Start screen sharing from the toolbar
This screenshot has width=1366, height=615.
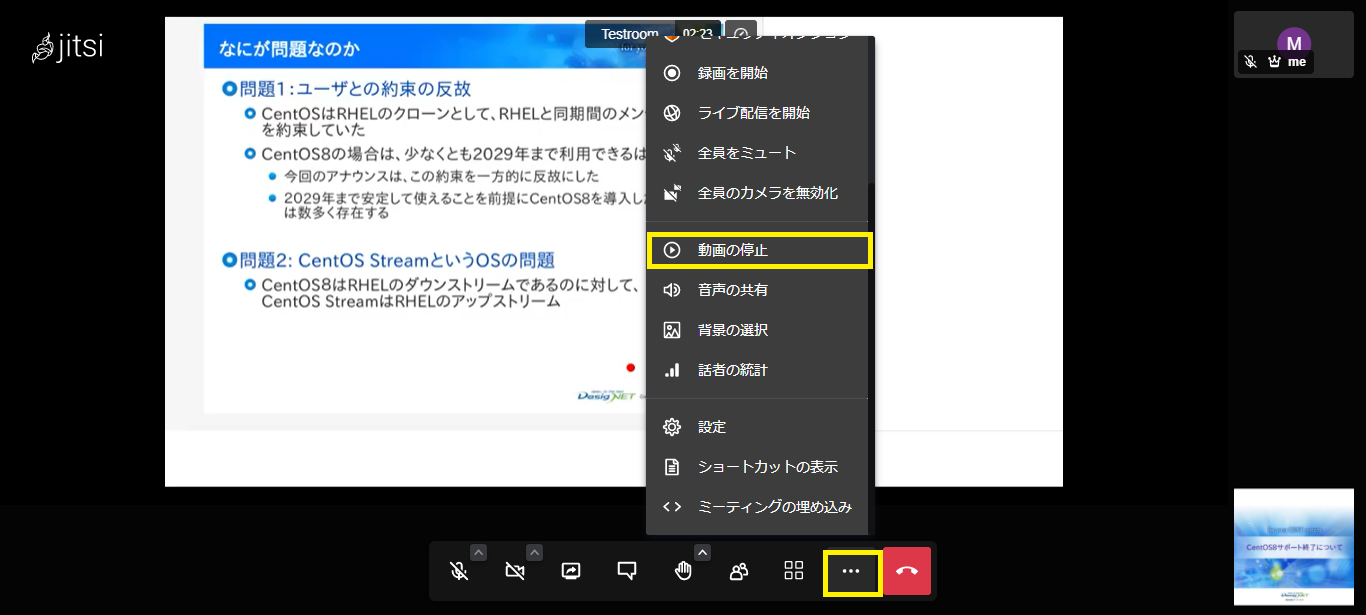point(571,571)
